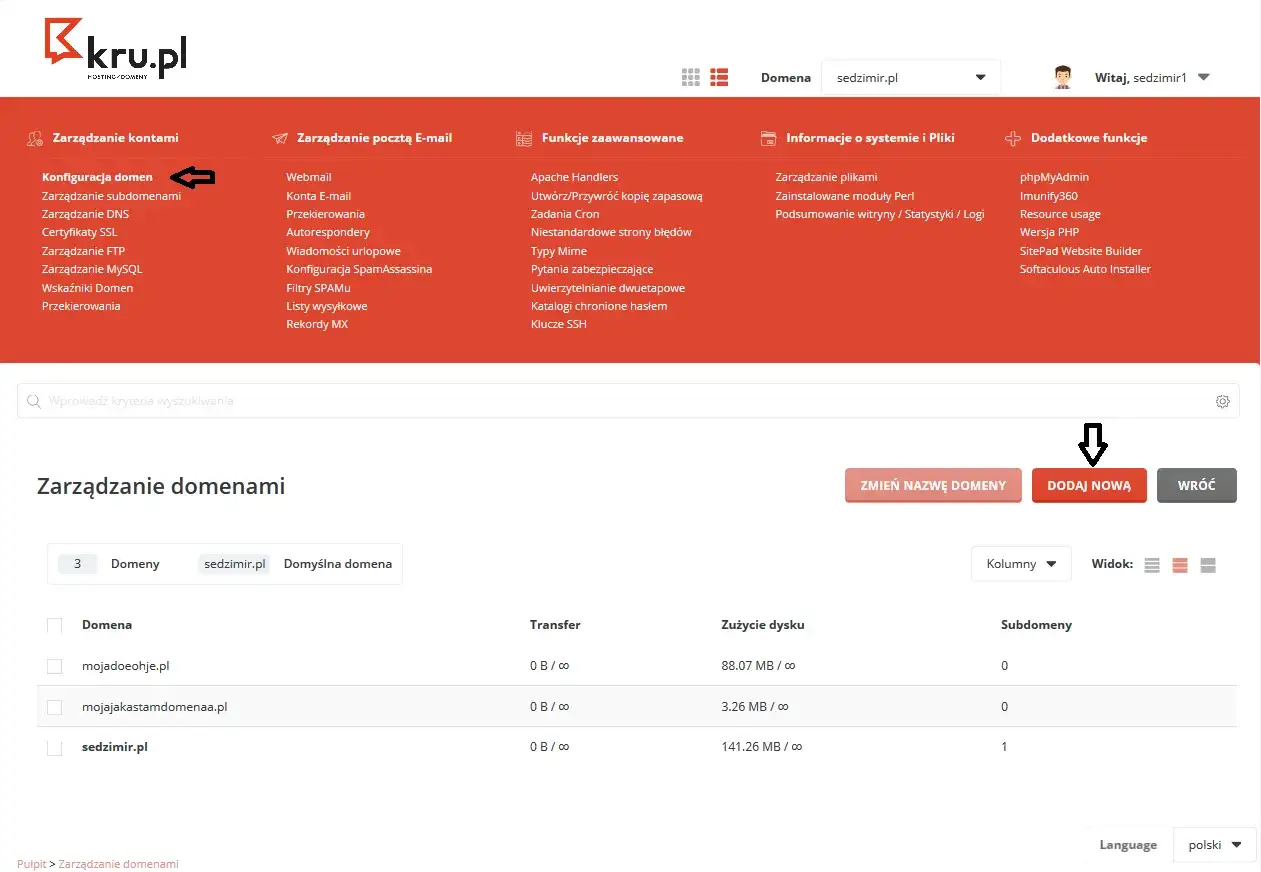Click the envelope icon beside Zarządzanie pocztą E-mail
Image resolution: width=1261 pixels, height=872 pixels.
(x=279, y=137)
